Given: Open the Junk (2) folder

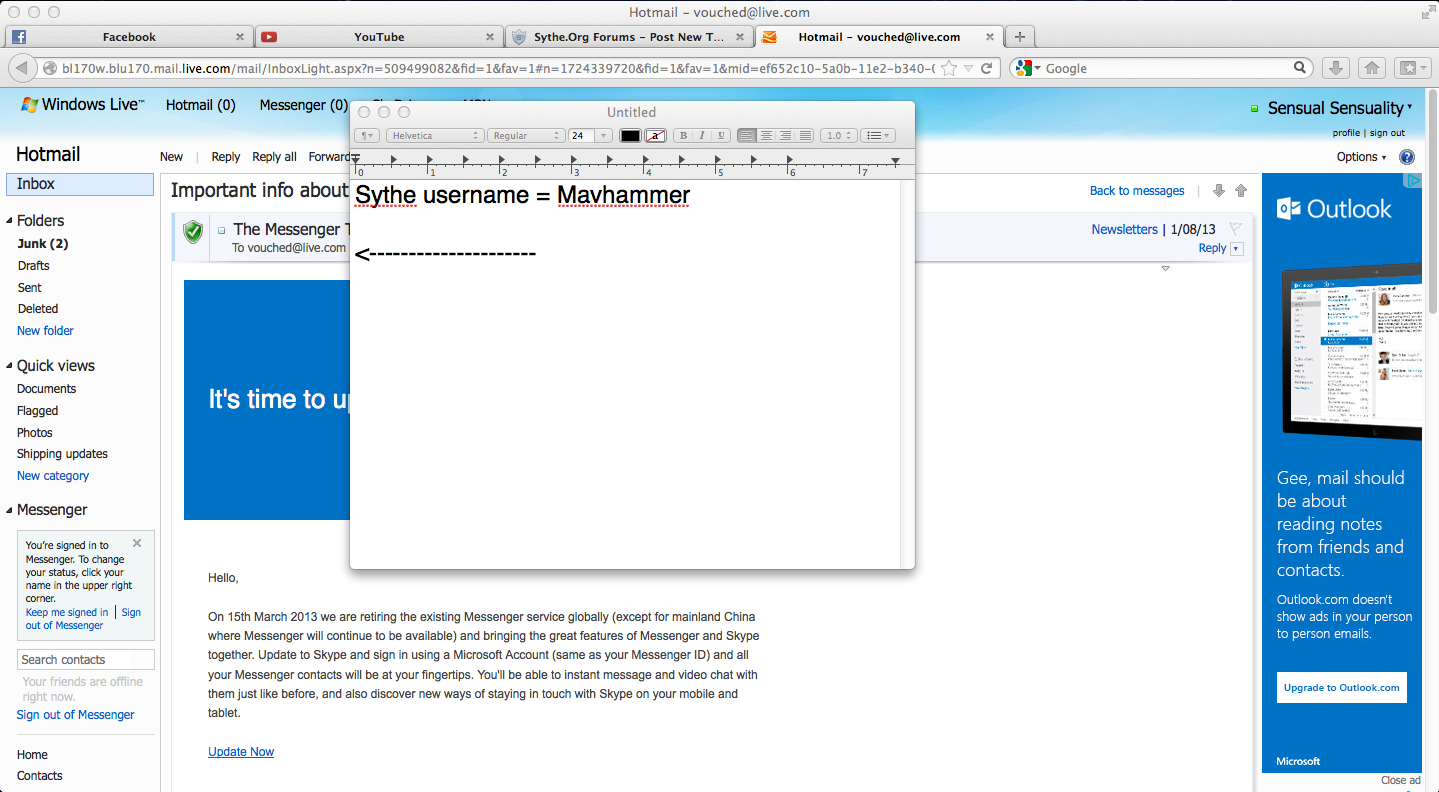Looking at the screenshot, I should [43, 244].
